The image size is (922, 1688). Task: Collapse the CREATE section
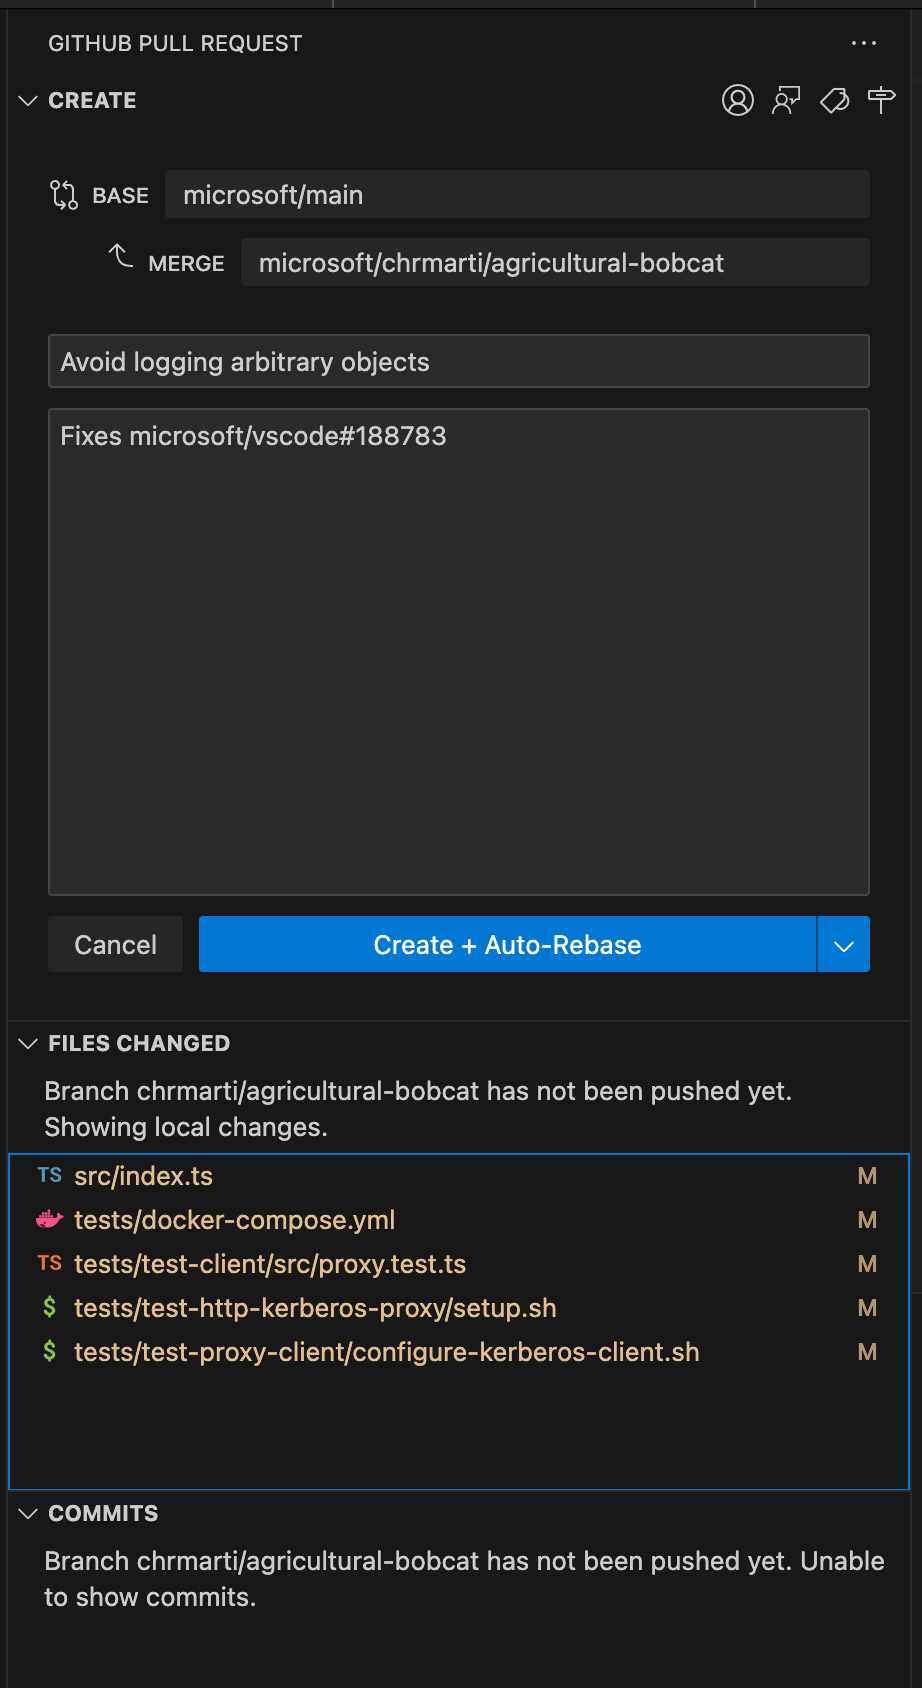(x=27, y=100)
